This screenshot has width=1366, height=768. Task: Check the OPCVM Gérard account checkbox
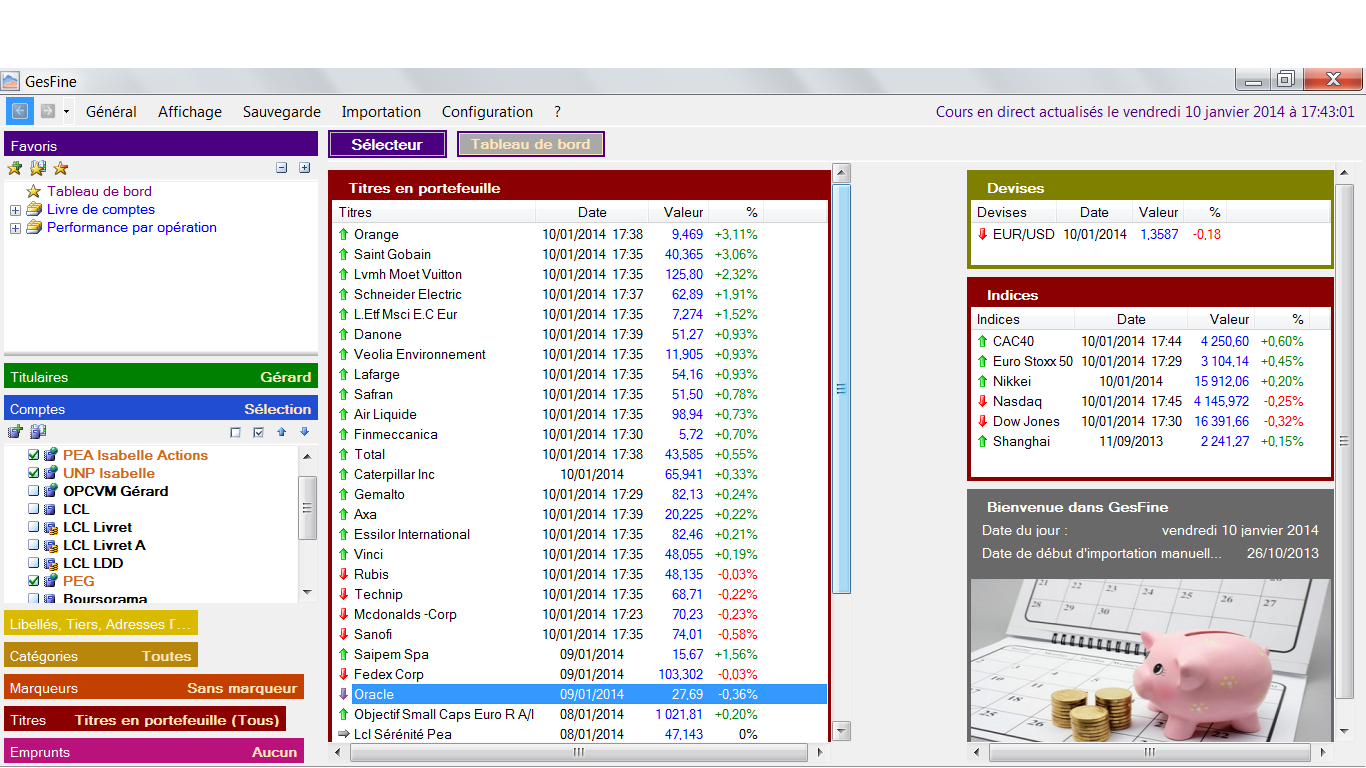(x=34, y=491)
